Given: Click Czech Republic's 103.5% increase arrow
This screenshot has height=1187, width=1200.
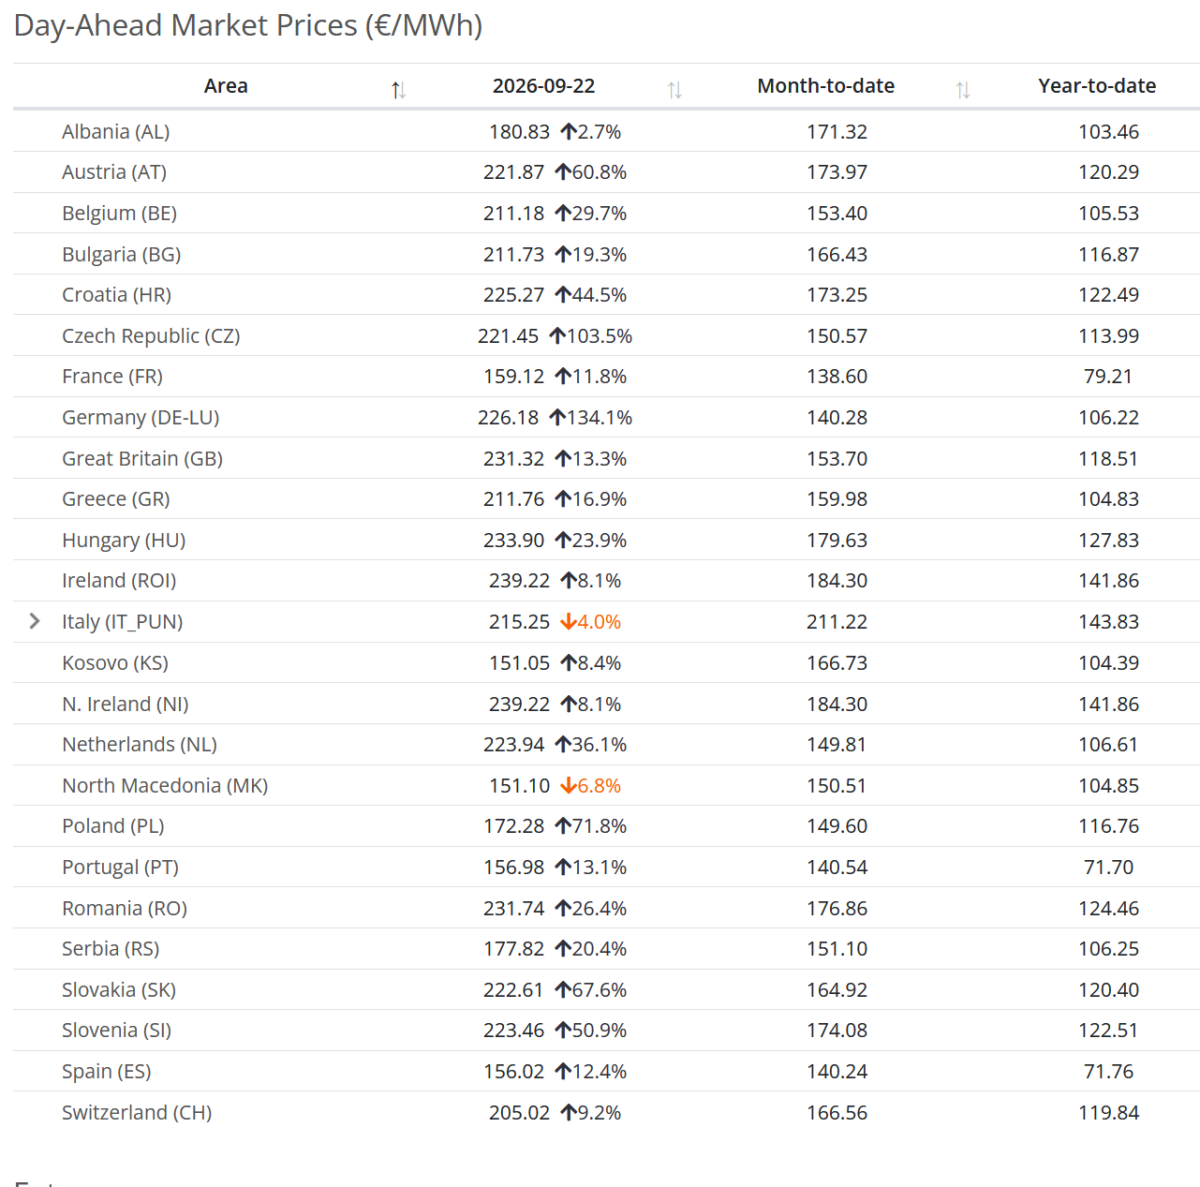Looking at the screenshot, I should [557, 336].
